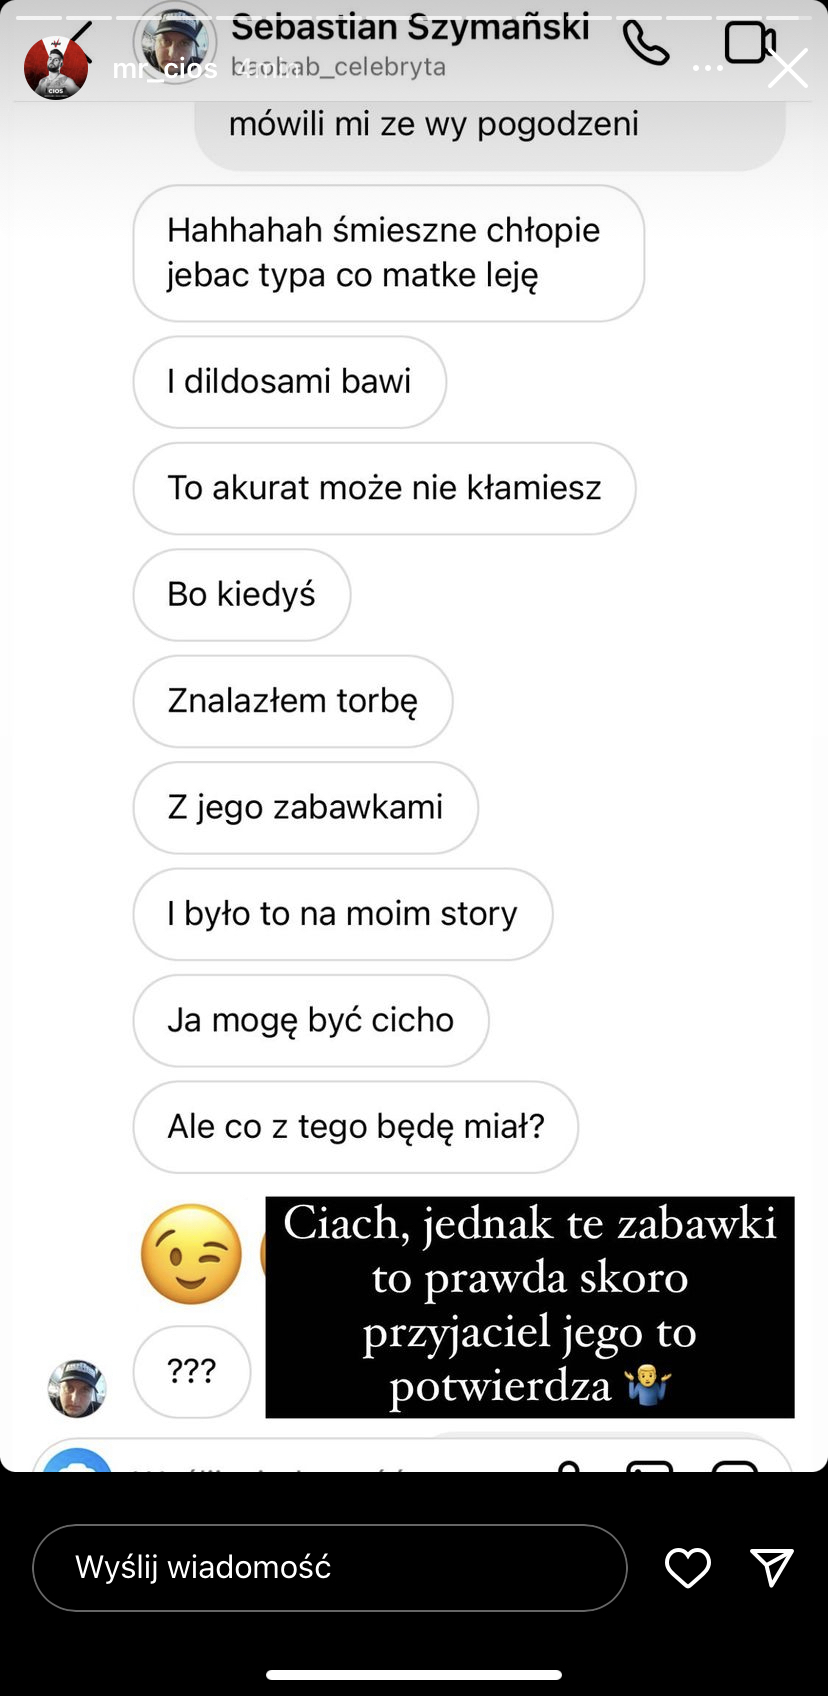Tap the 'Hahhahah śmieszne chłopie' message bubble
Screen dimensions: 828x1696
pos(389,253)
